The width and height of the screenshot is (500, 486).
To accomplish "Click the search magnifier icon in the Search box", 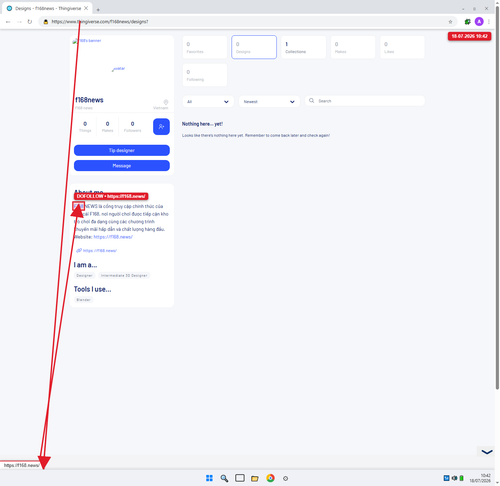I will [311, 101].
